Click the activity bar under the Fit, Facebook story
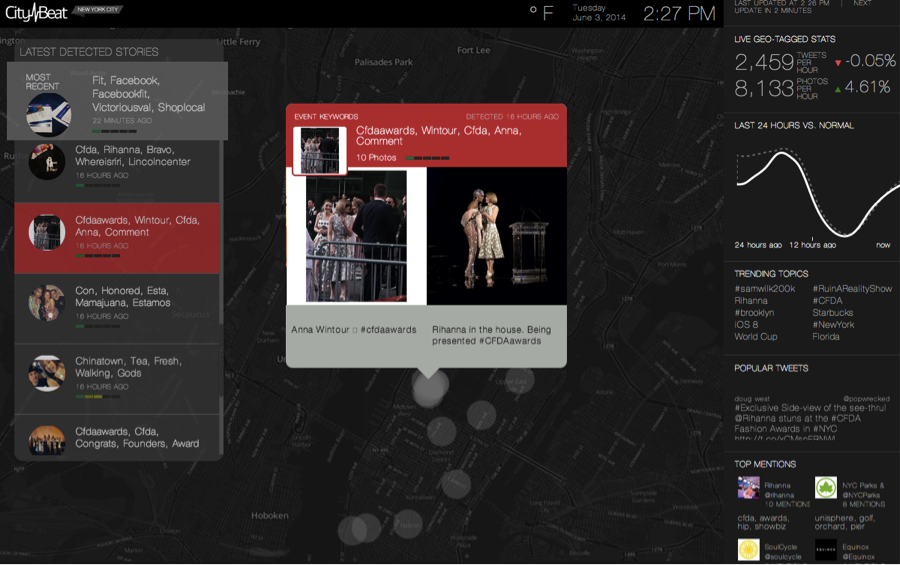Viewport: 900px width, 565px height. [x=114, y=131]
